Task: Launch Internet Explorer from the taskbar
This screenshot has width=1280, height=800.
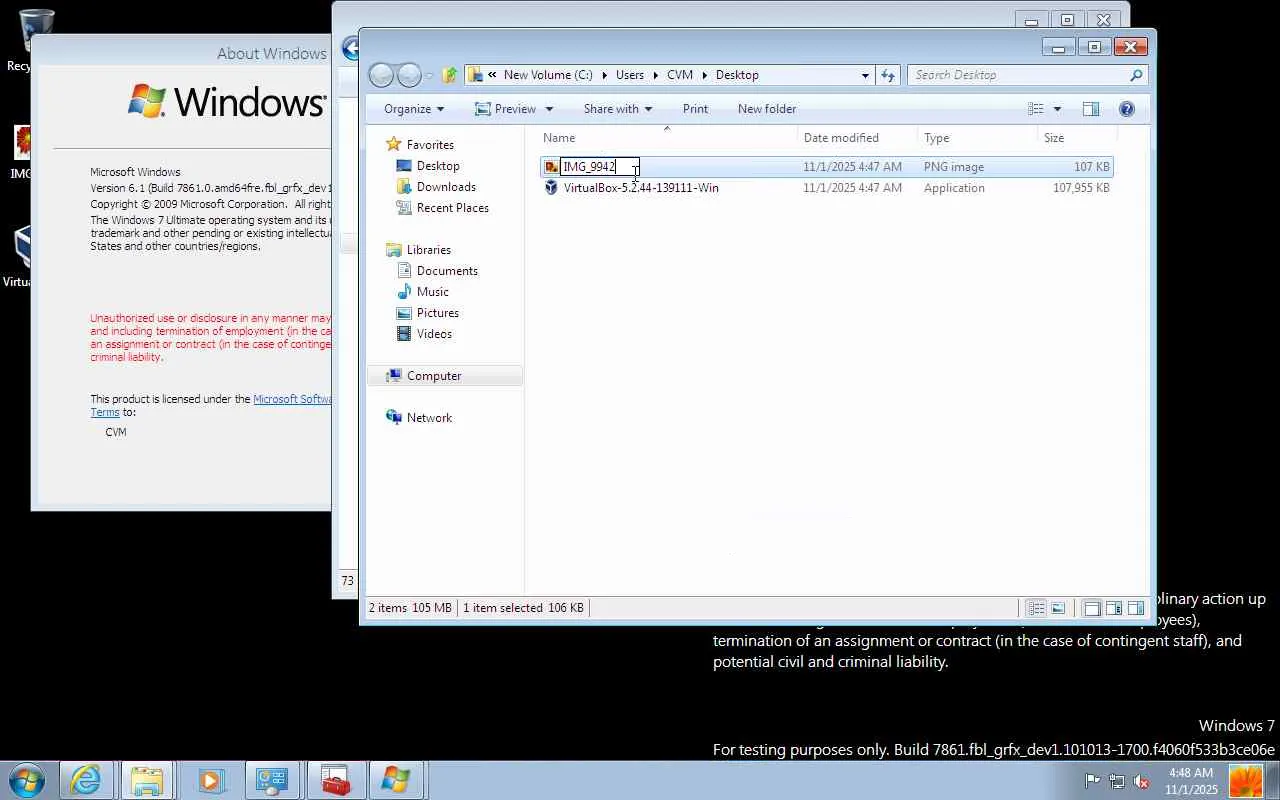Action: pos(85,780)
